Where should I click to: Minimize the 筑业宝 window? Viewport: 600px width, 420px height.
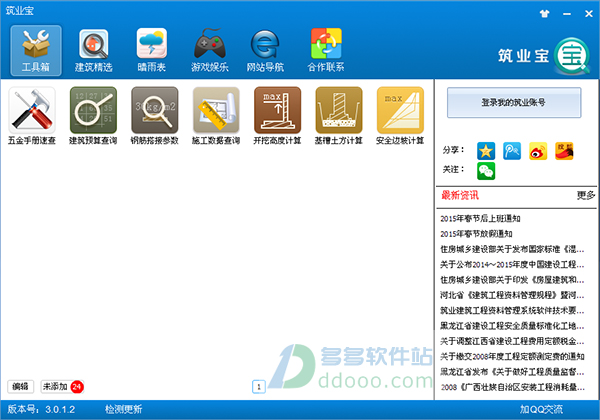pyautogui.click(x=567, y=14)
